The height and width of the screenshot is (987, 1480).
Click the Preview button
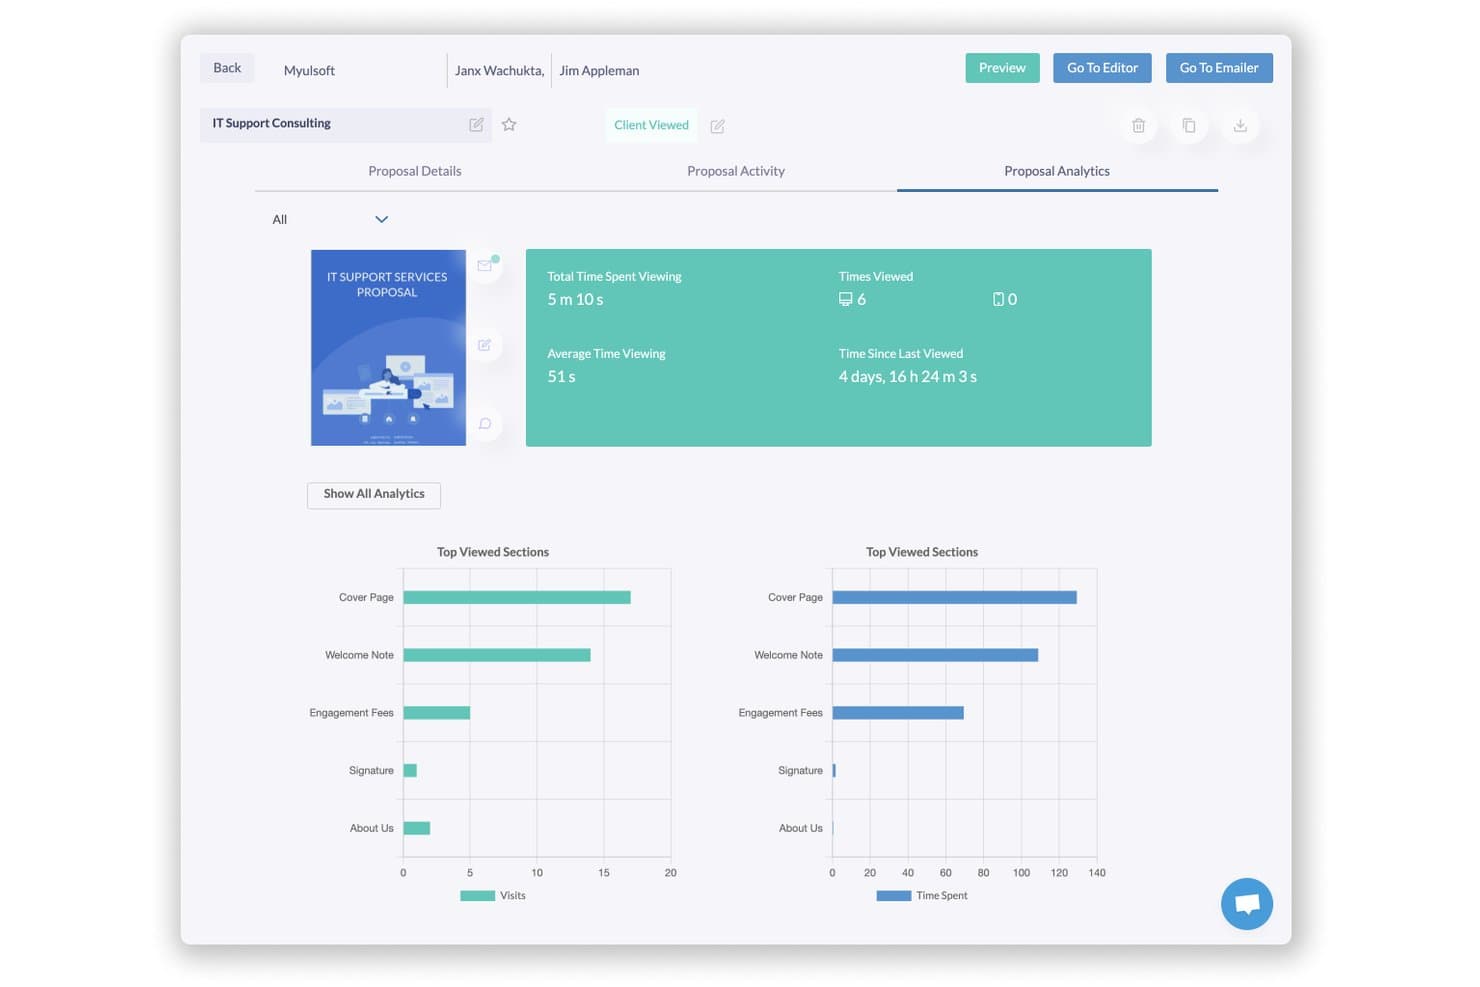(1002, 68)
